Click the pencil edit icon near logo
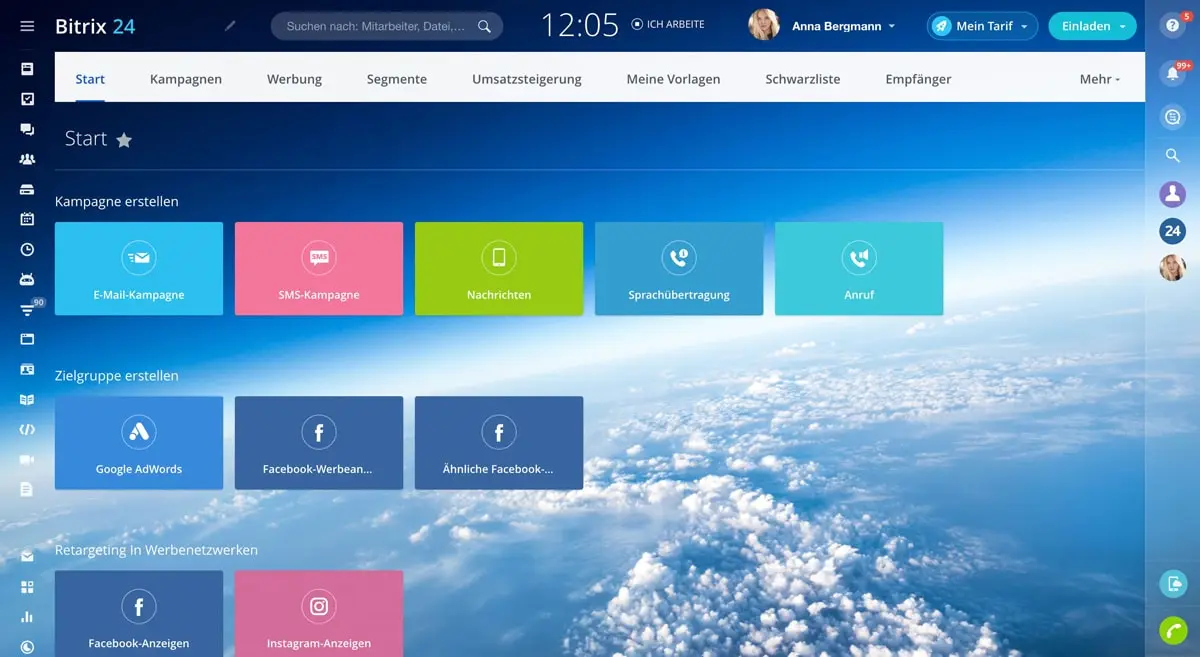The image size is (1200, 657). coord(230,26)
